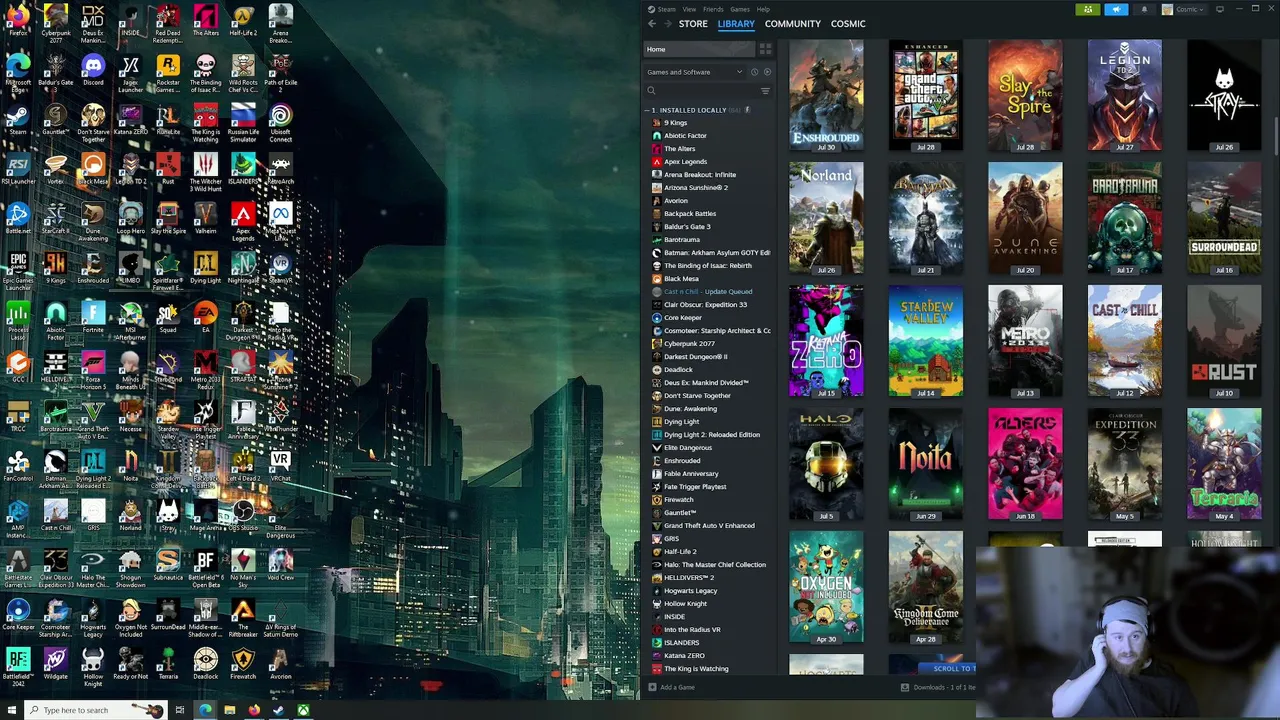This screenshot has height=720, width=1280.
Task: Open Steam notifications bell
Action: tap(1144, 9)
